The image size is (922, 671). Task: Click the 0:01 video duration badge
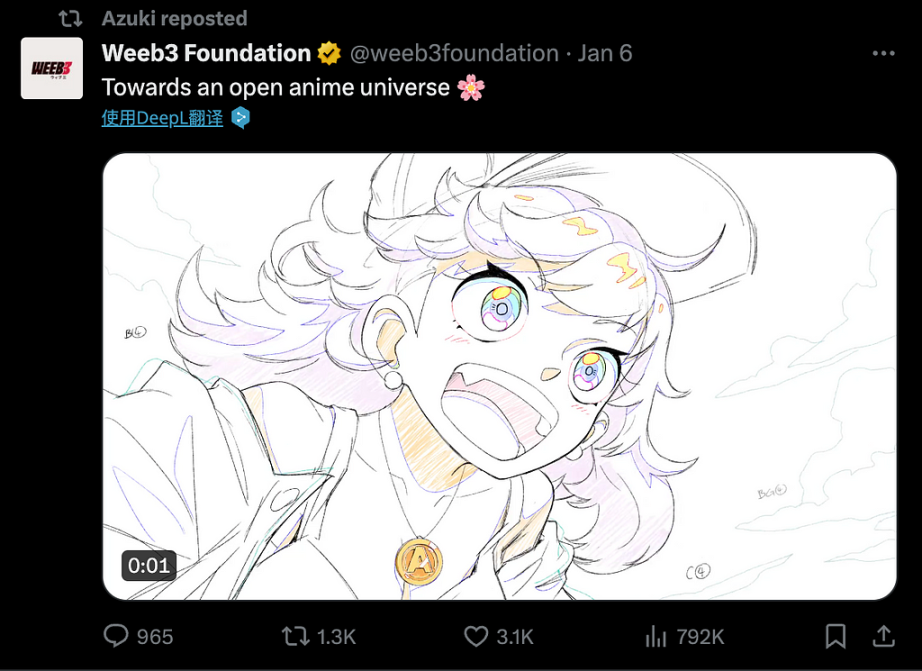pos(149,566)
